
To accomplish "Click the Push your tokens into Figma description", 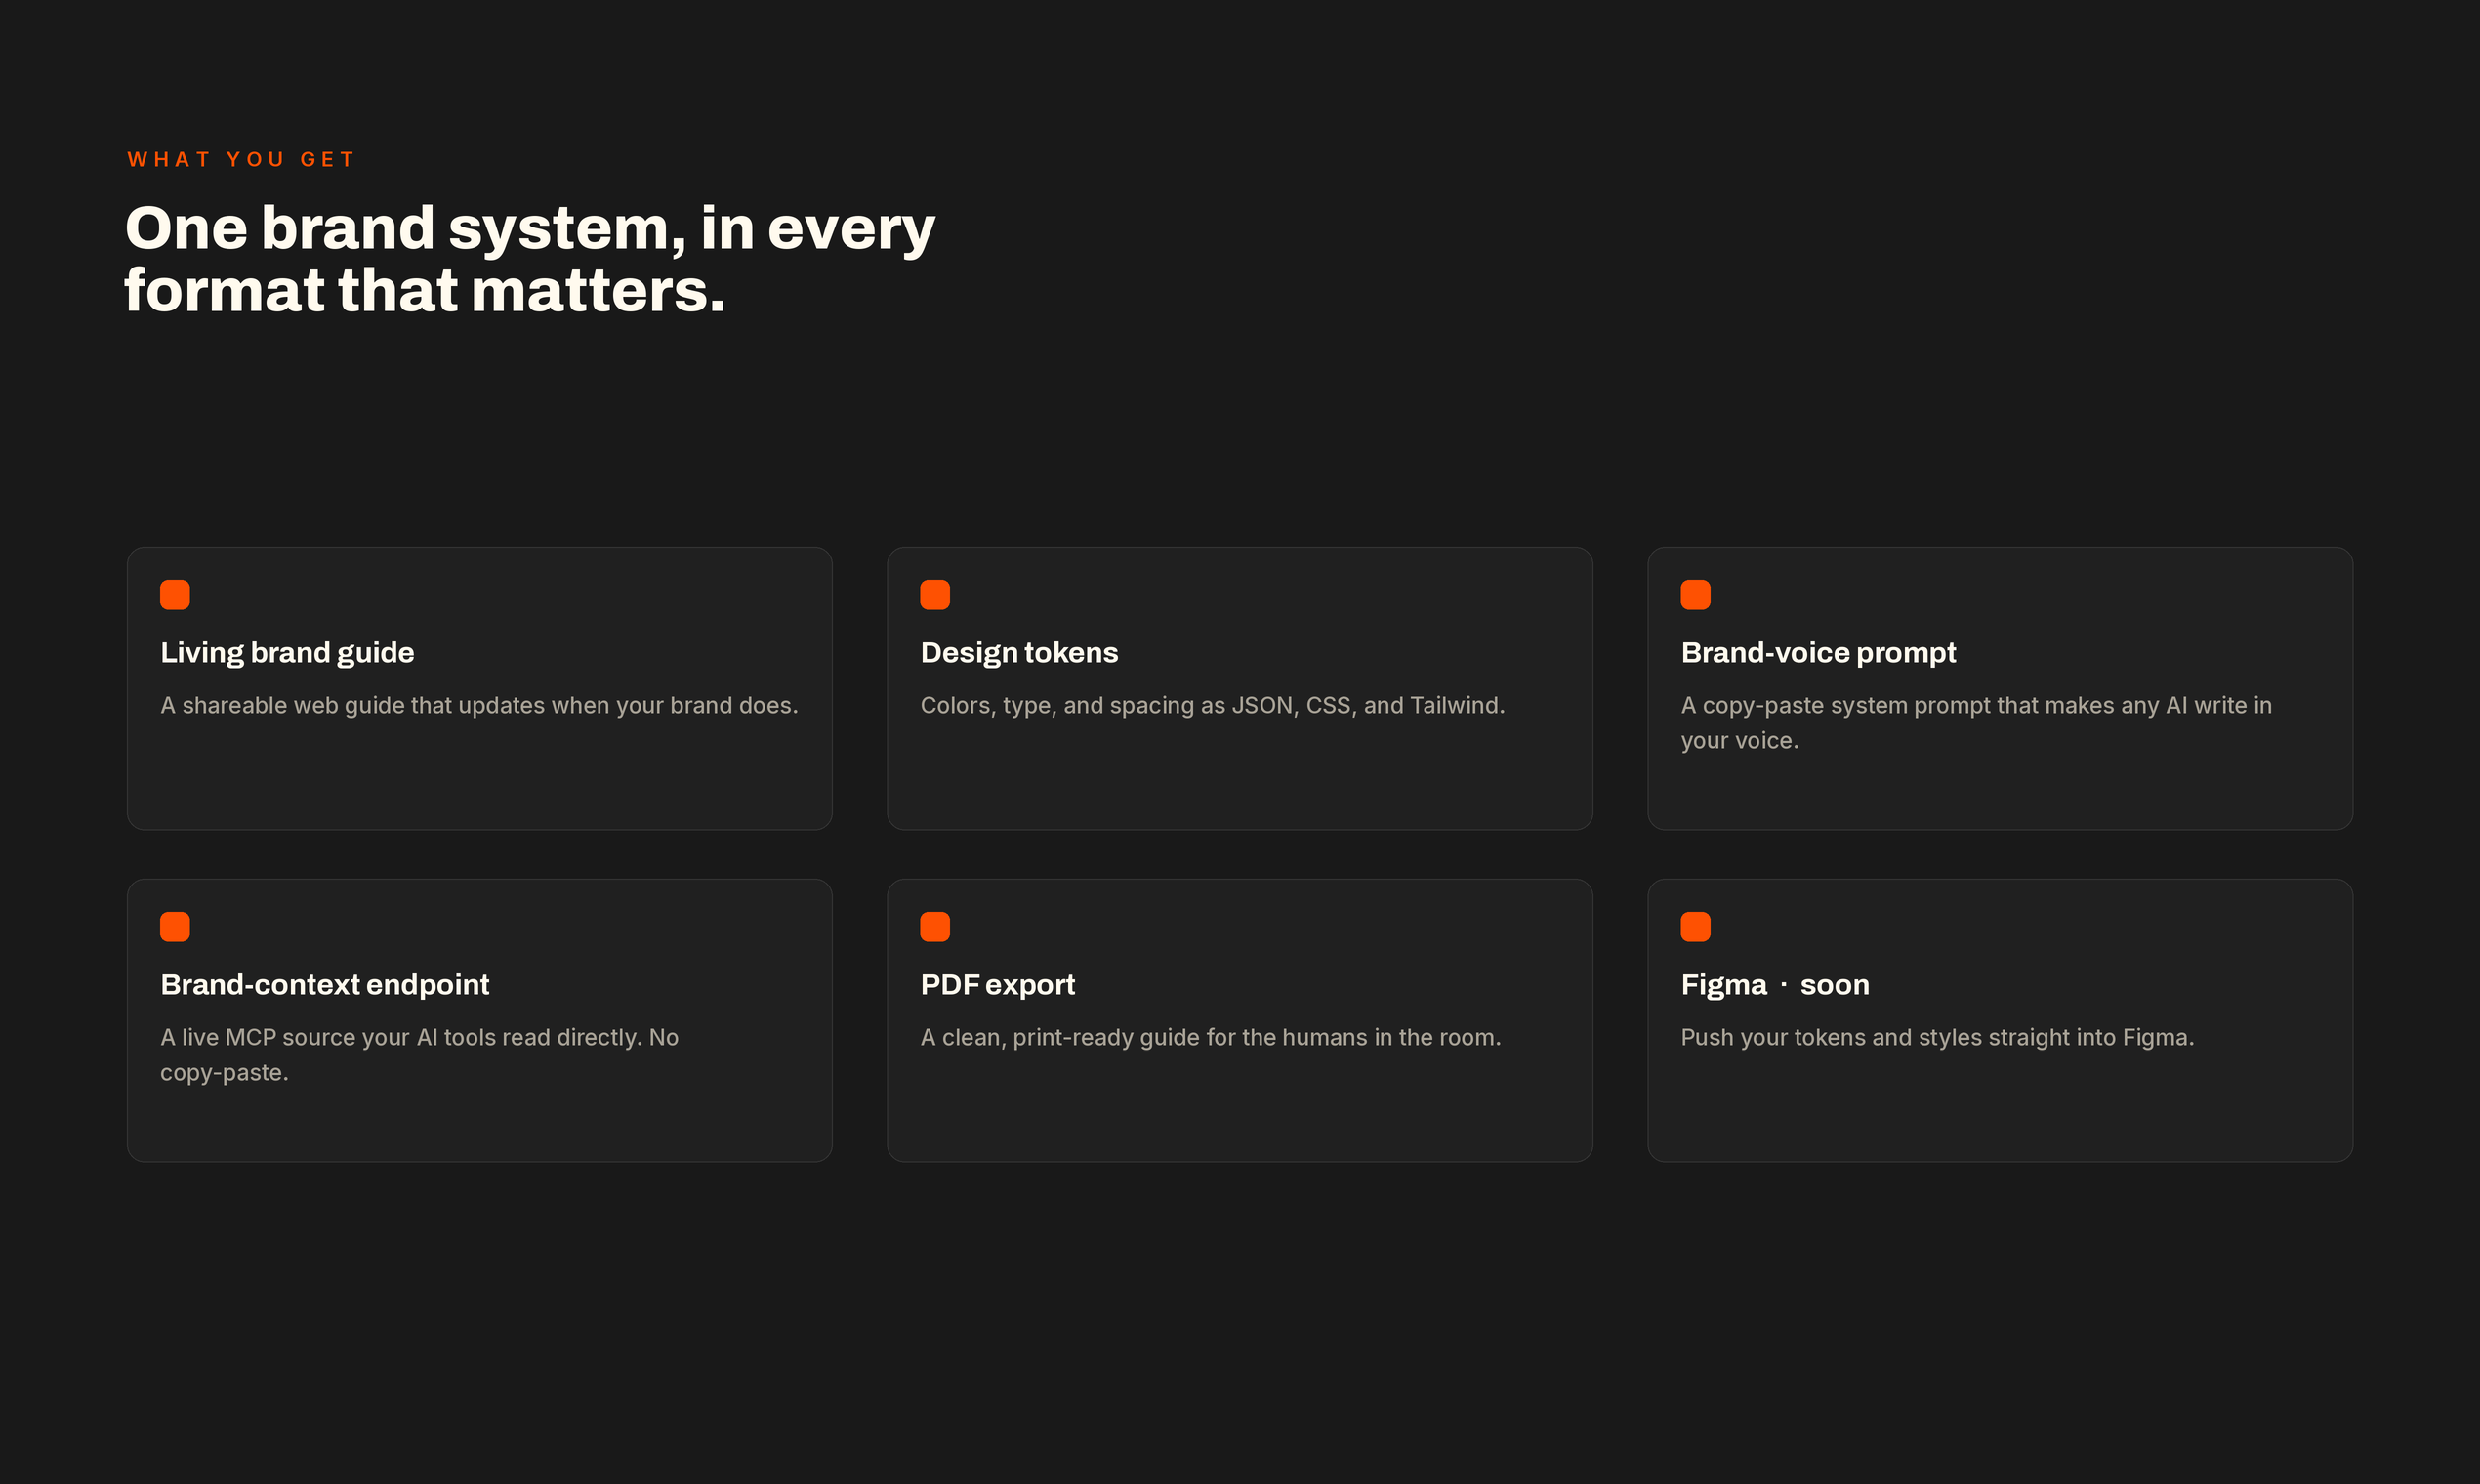I will tap(1937, 1038).
